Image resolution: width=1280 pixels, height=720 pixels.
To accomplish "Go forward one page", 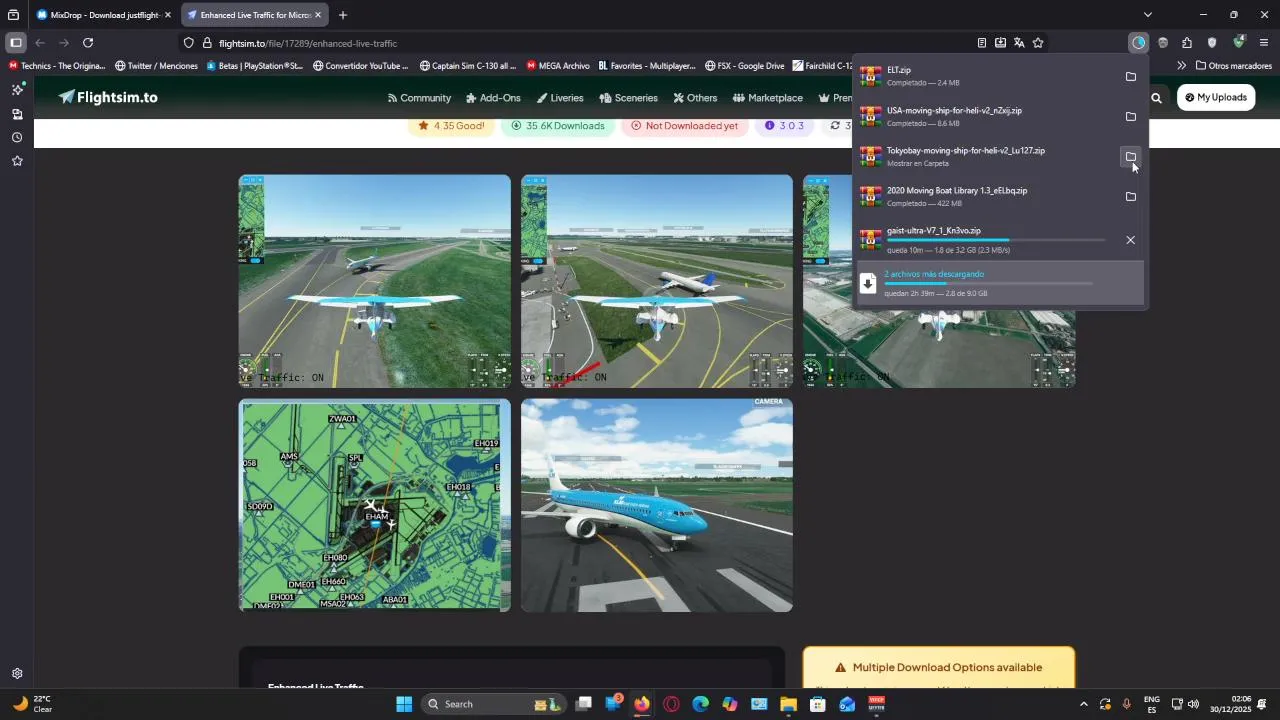I will click(64, 43).
